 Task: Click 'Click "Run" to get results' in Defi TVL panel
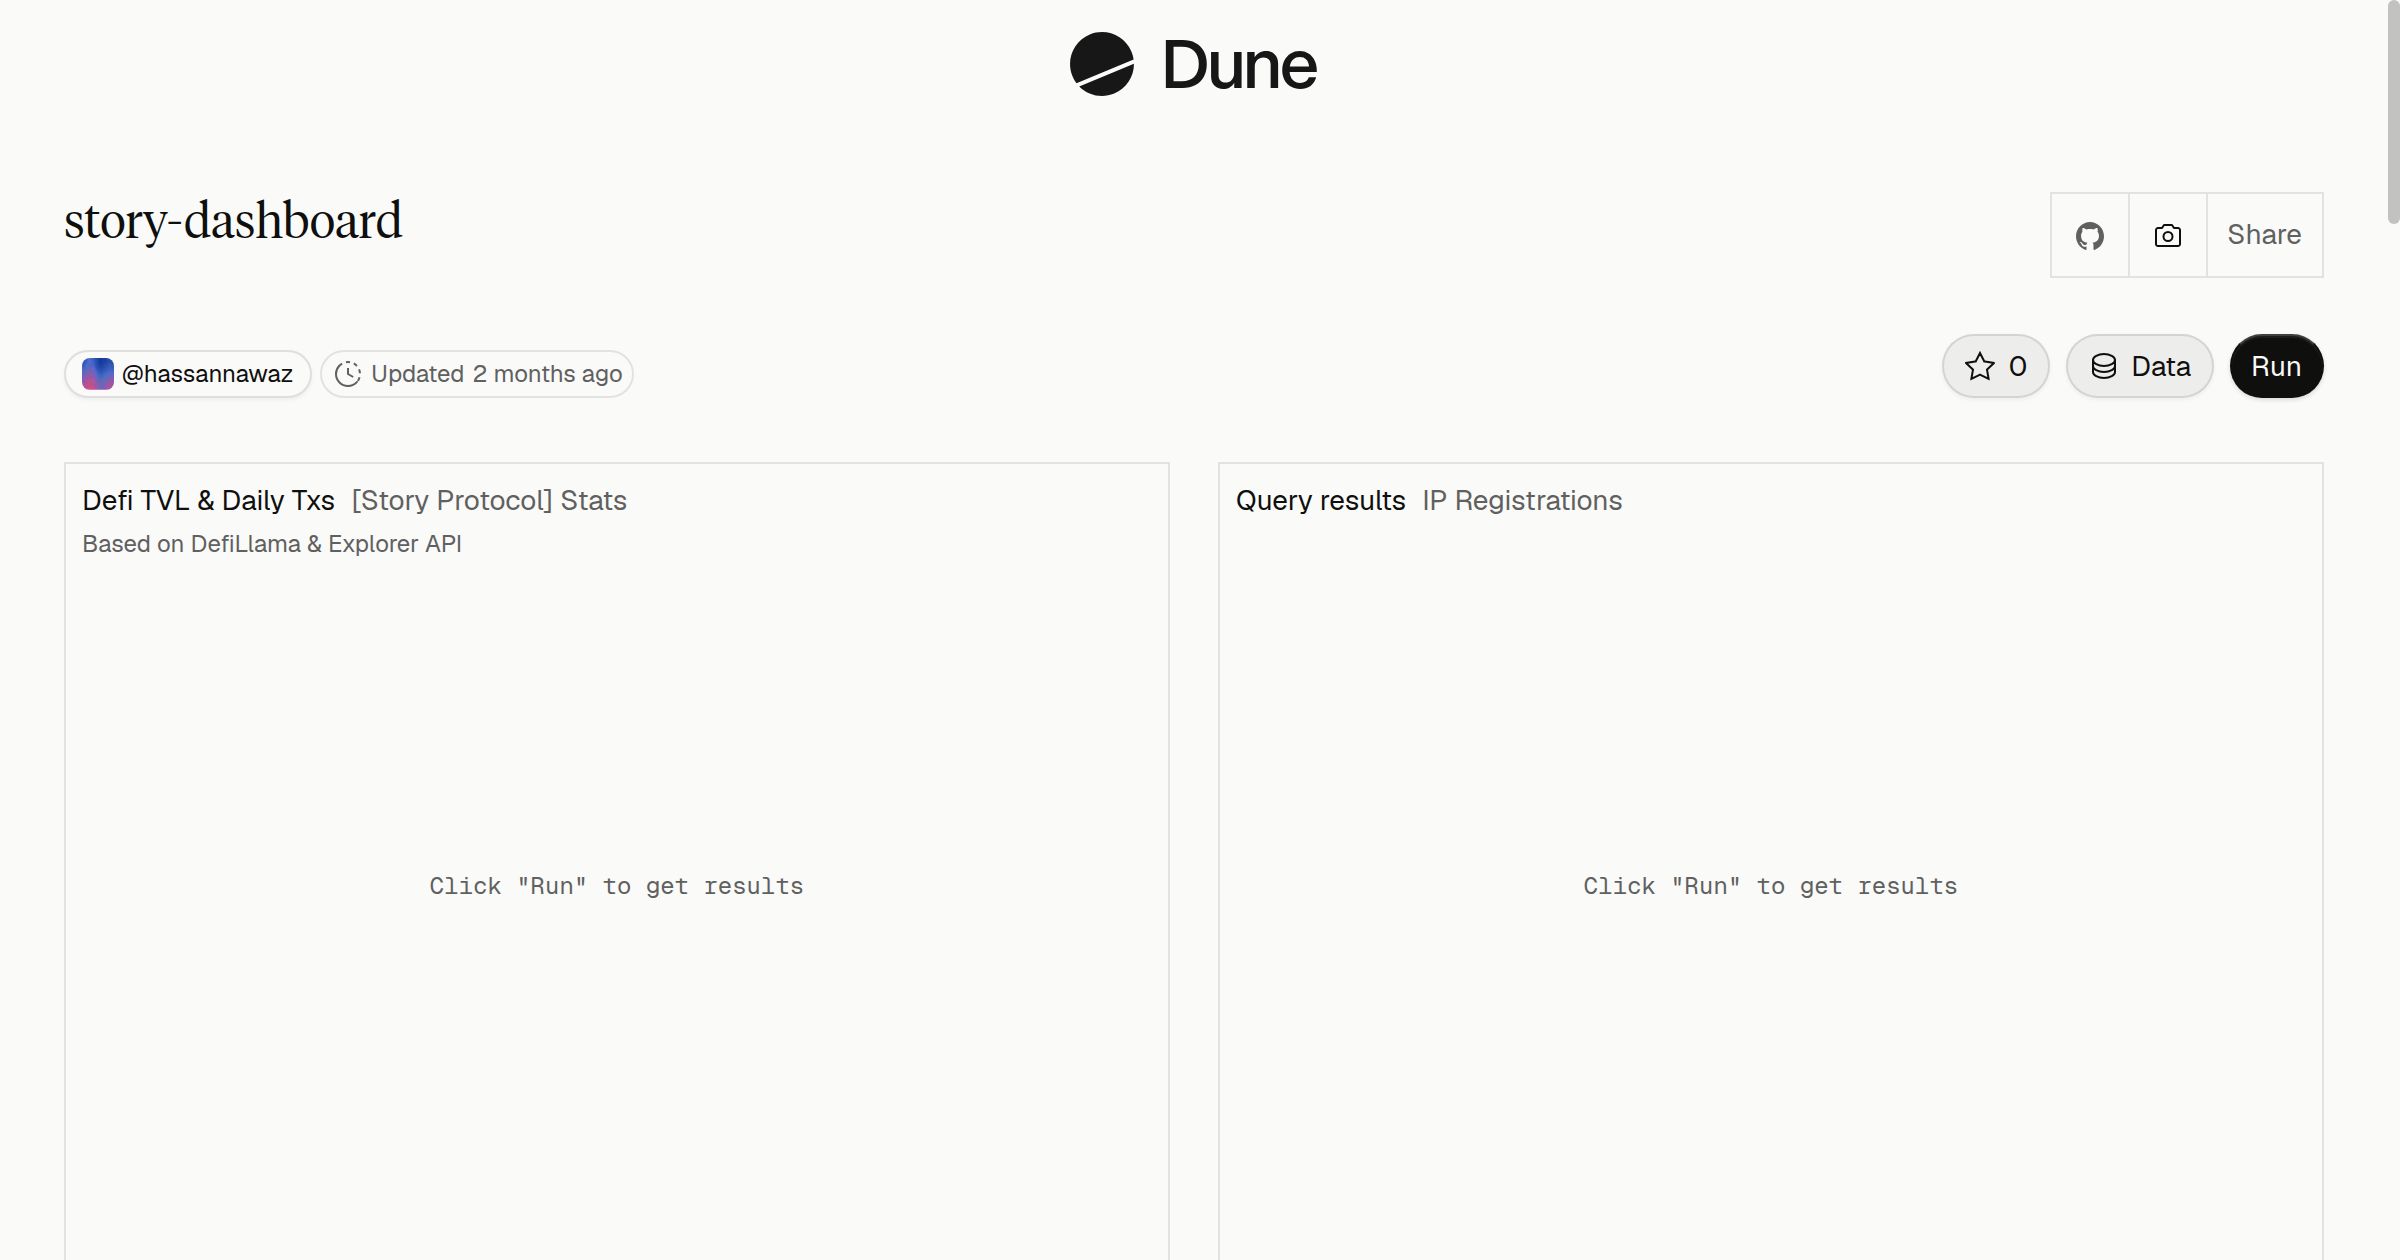coord(616,886)
